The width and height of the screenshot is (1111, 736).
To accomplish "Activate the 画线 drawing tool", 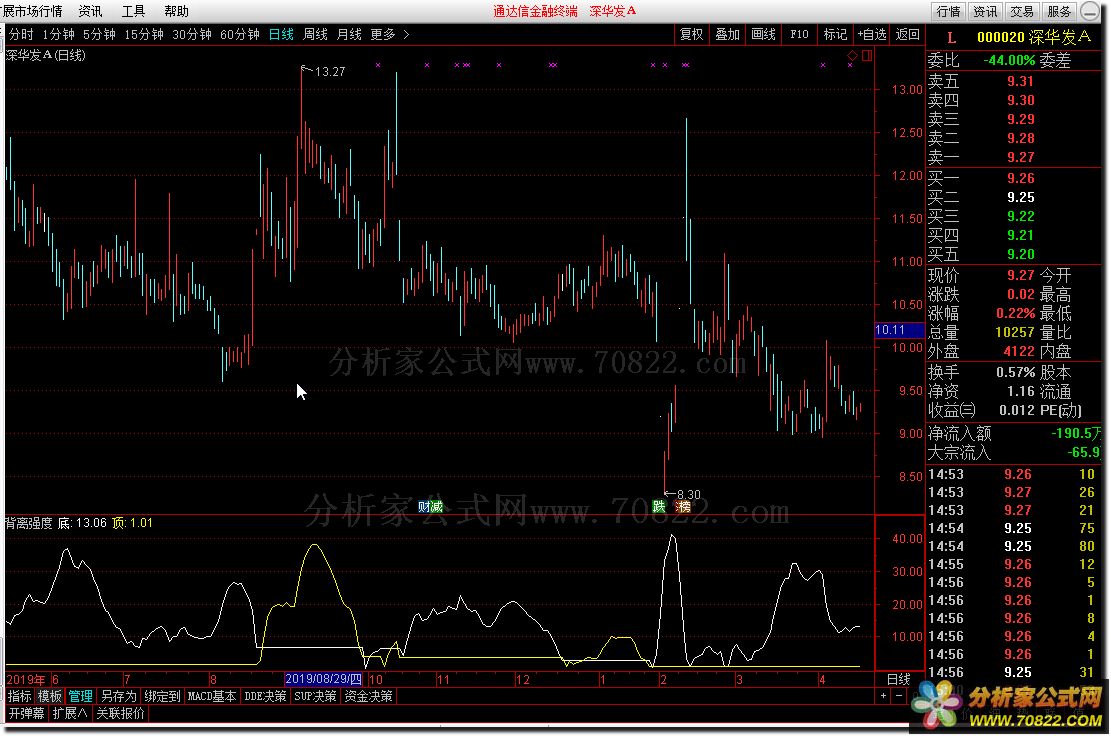I will coord(763,34).
